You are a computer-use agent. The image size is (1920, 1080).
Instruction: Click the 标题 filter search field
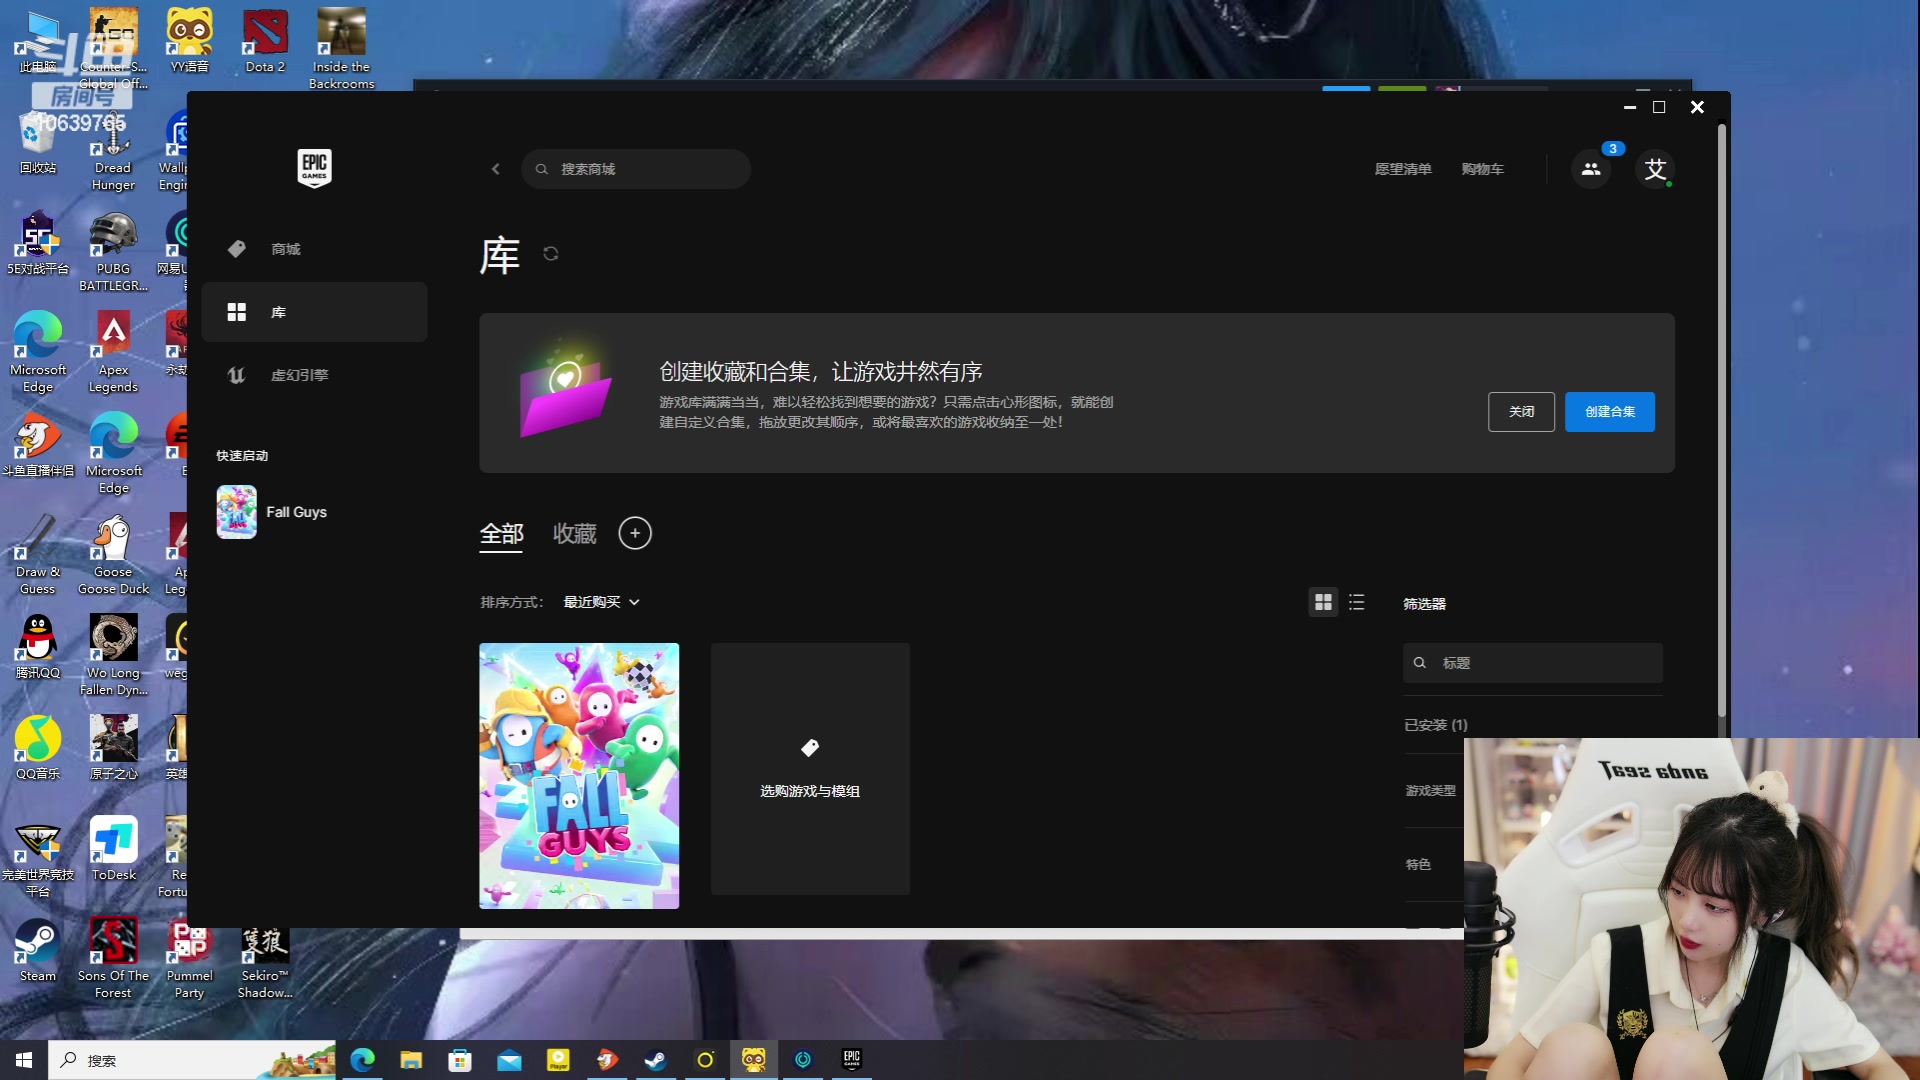1533,663
